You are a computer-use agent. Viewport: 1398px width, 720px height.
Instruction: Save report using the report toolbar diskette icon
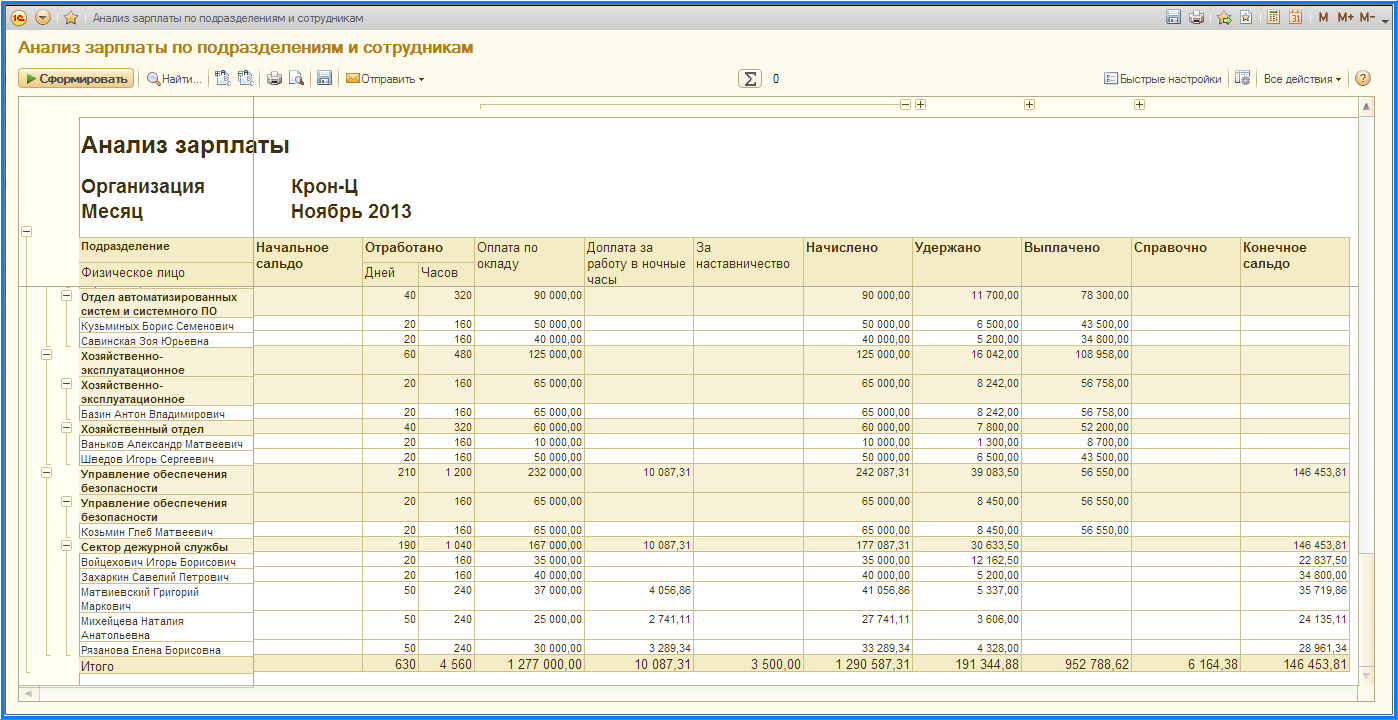point(324,79)
